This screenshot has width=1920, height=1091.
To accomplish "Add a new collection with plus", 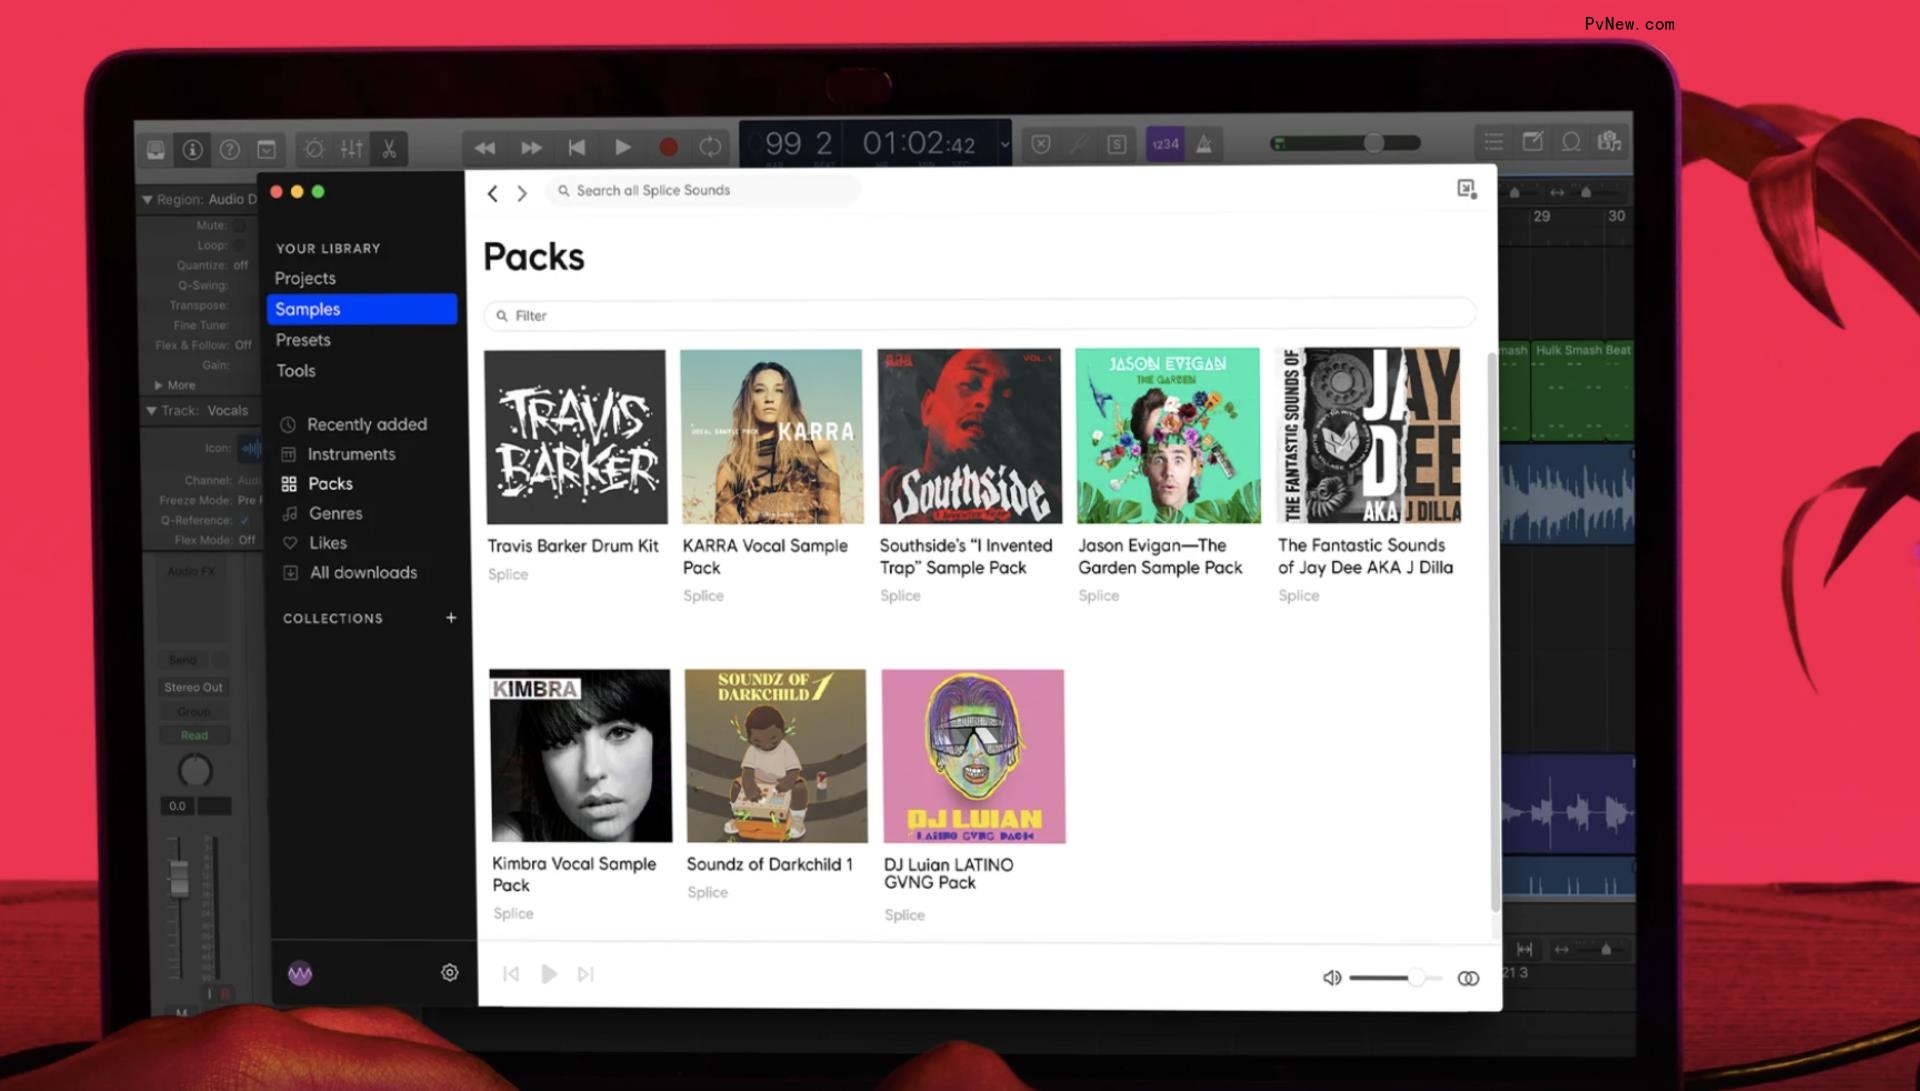I will (x=451, y=618).
